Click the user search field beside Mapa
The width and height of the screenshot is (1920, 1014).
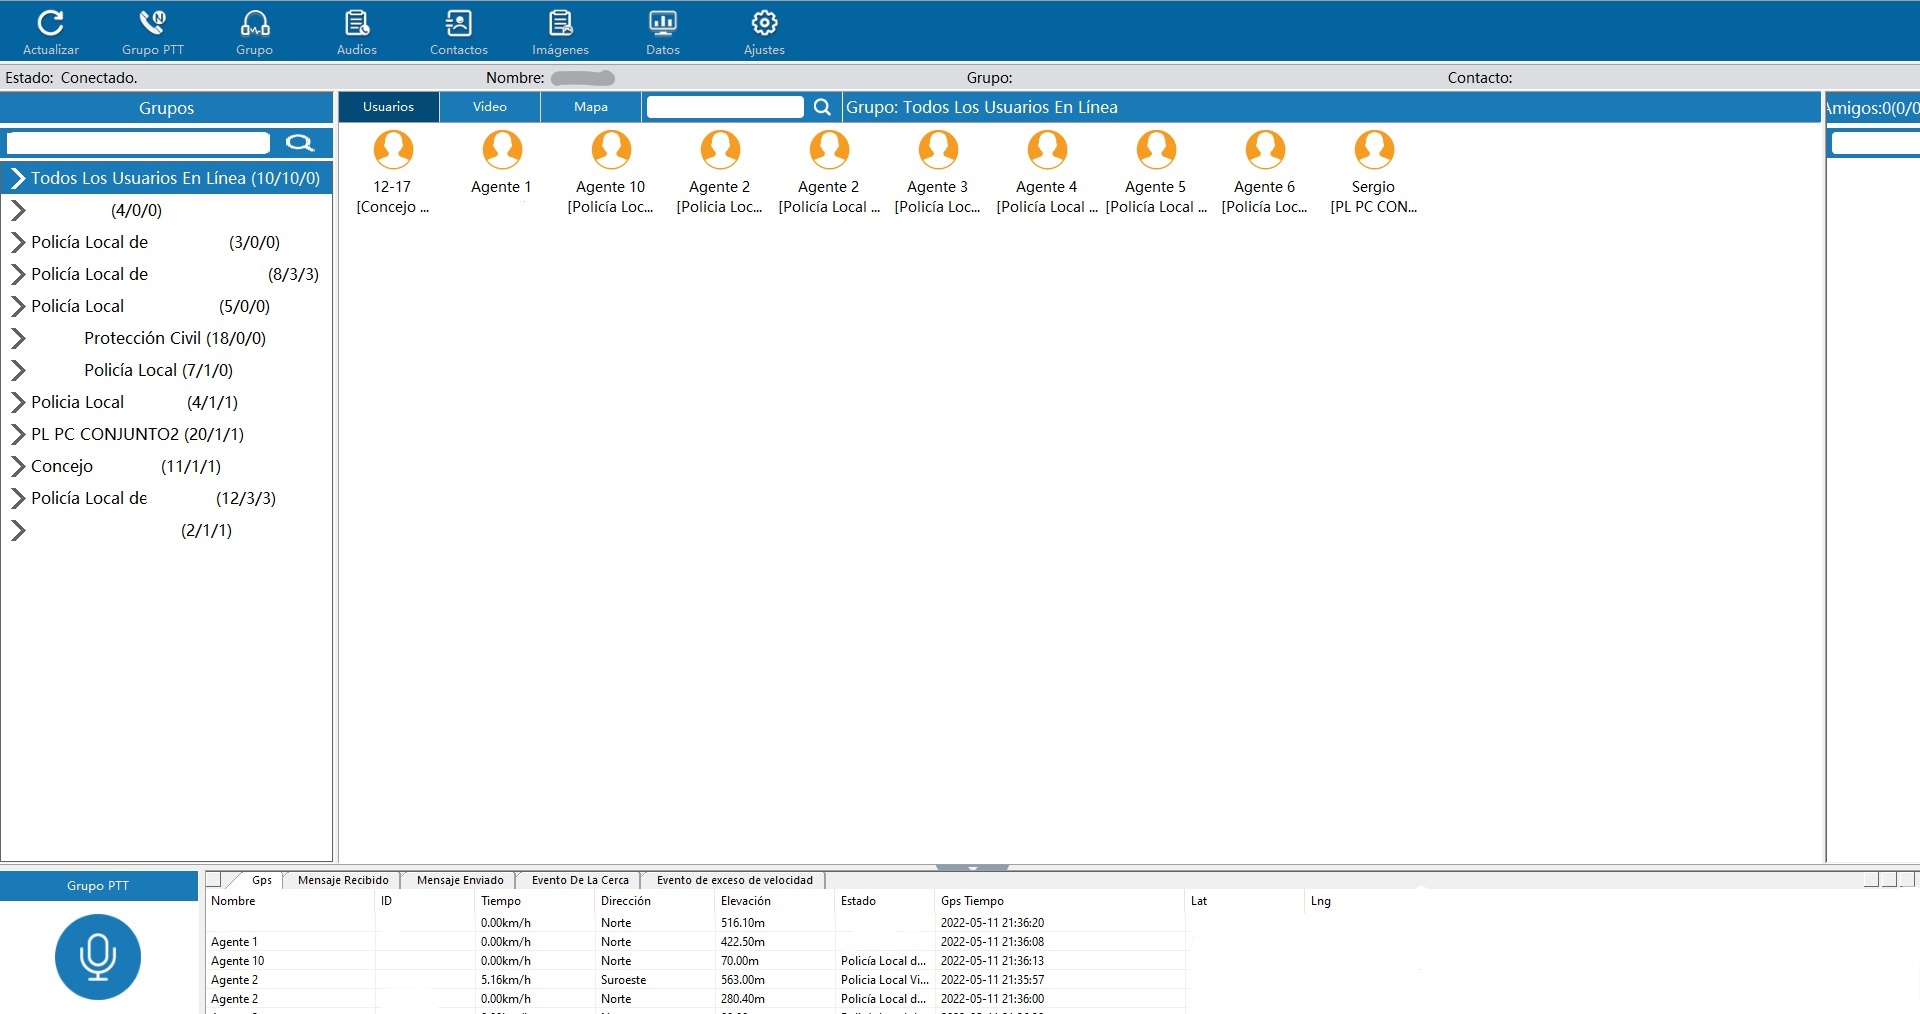point(724,107)
